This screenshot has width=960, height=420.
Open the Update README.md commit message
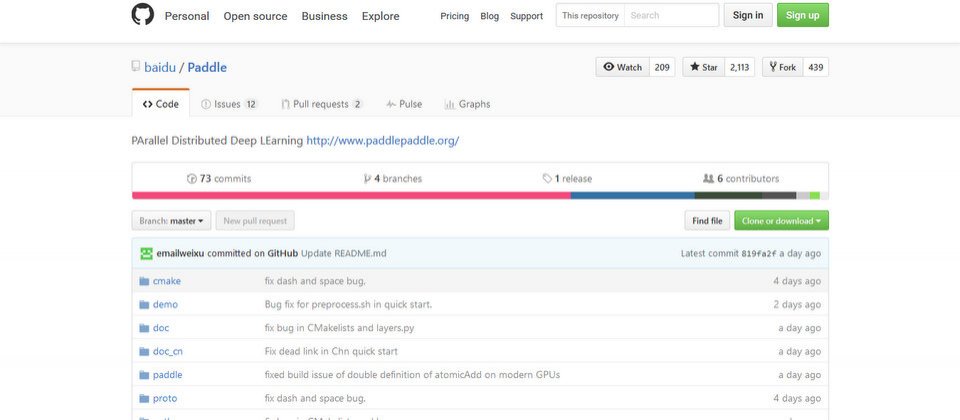coord(343,253)
